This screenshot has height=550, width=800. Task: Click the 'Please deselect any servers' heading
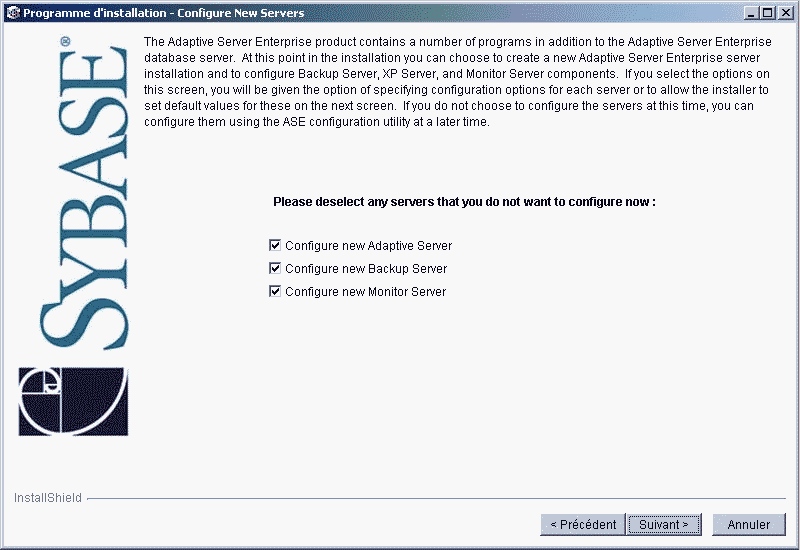point(464,201)
